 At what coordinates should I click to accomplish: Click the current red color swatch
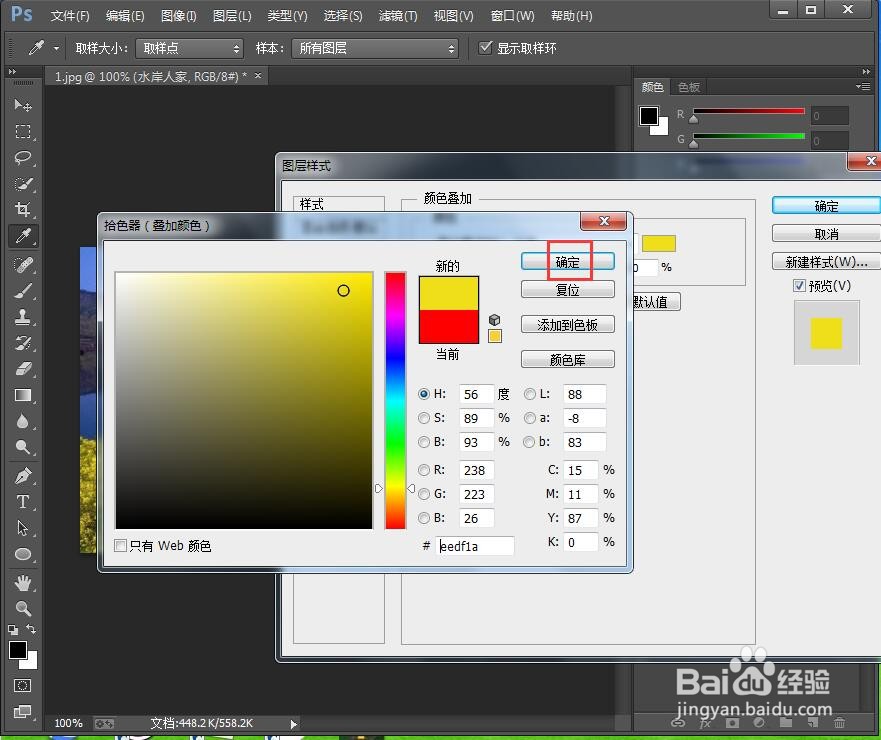(x=449, y=326)
